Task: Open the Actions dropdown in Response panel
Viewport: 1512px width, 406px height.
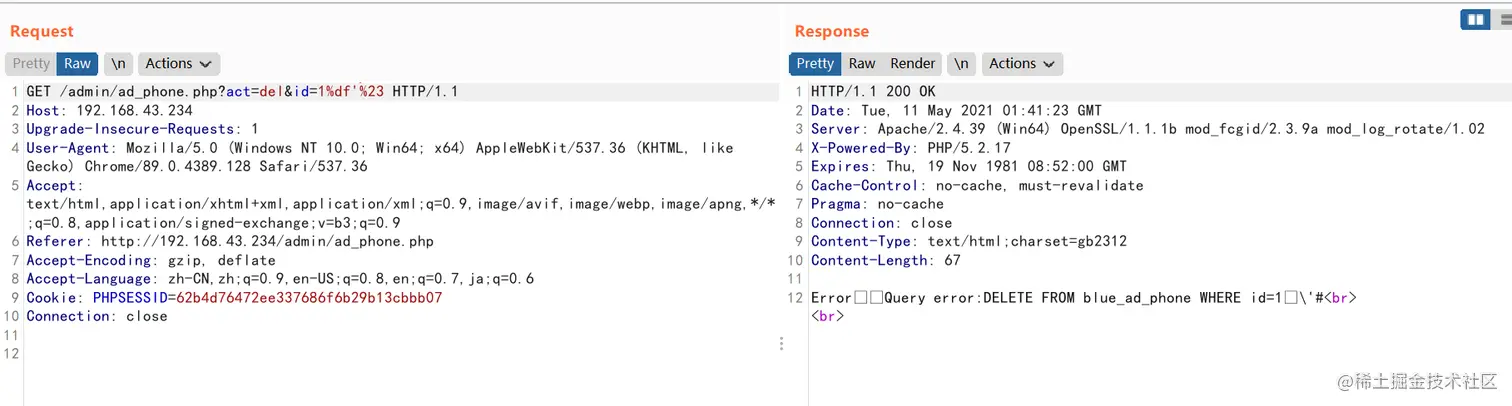Action: click(x=1022, y=63)
